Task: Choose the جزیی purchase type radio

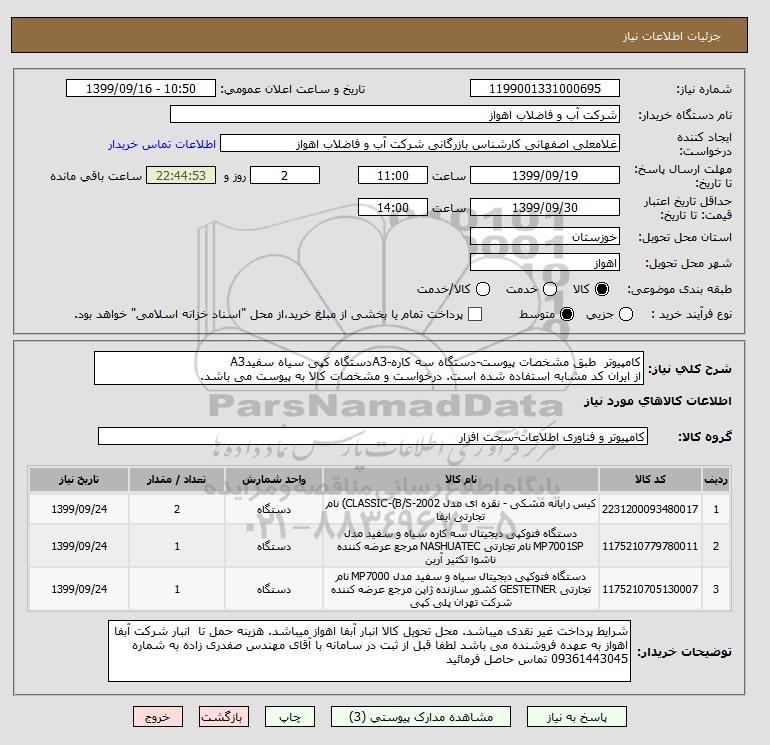Action: 626,314
